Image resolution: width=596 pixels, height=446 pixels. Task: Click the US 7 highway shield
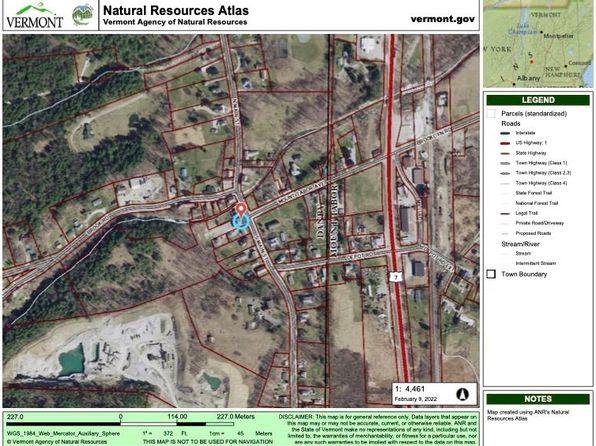[396, 277]
